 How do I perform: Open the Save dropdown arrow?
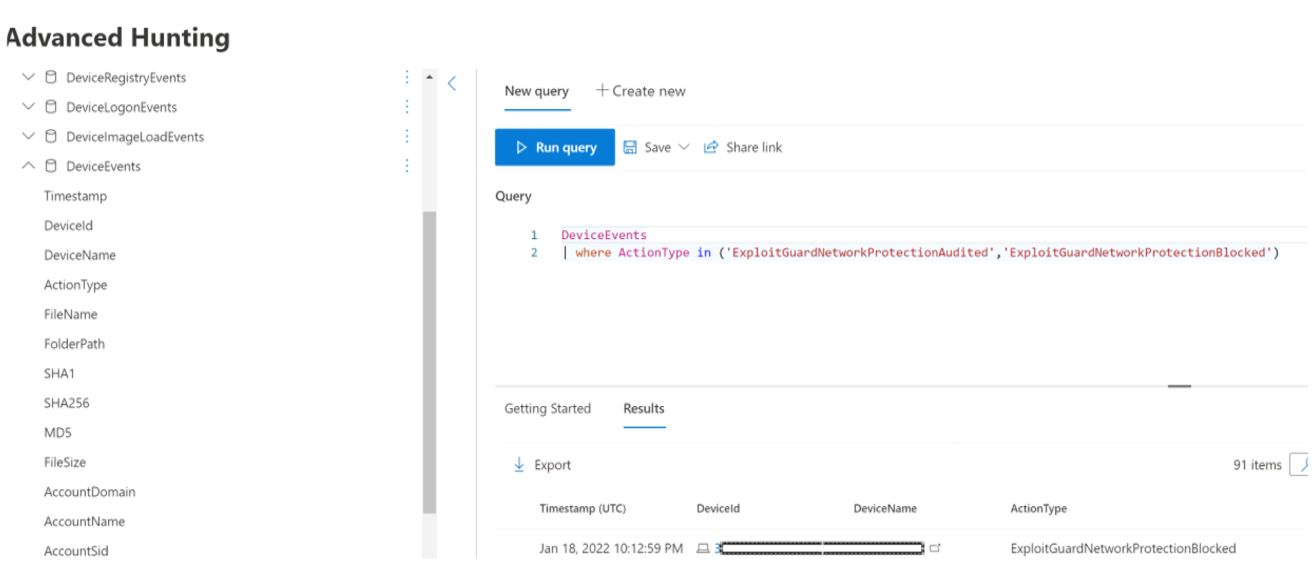[684, 147]
